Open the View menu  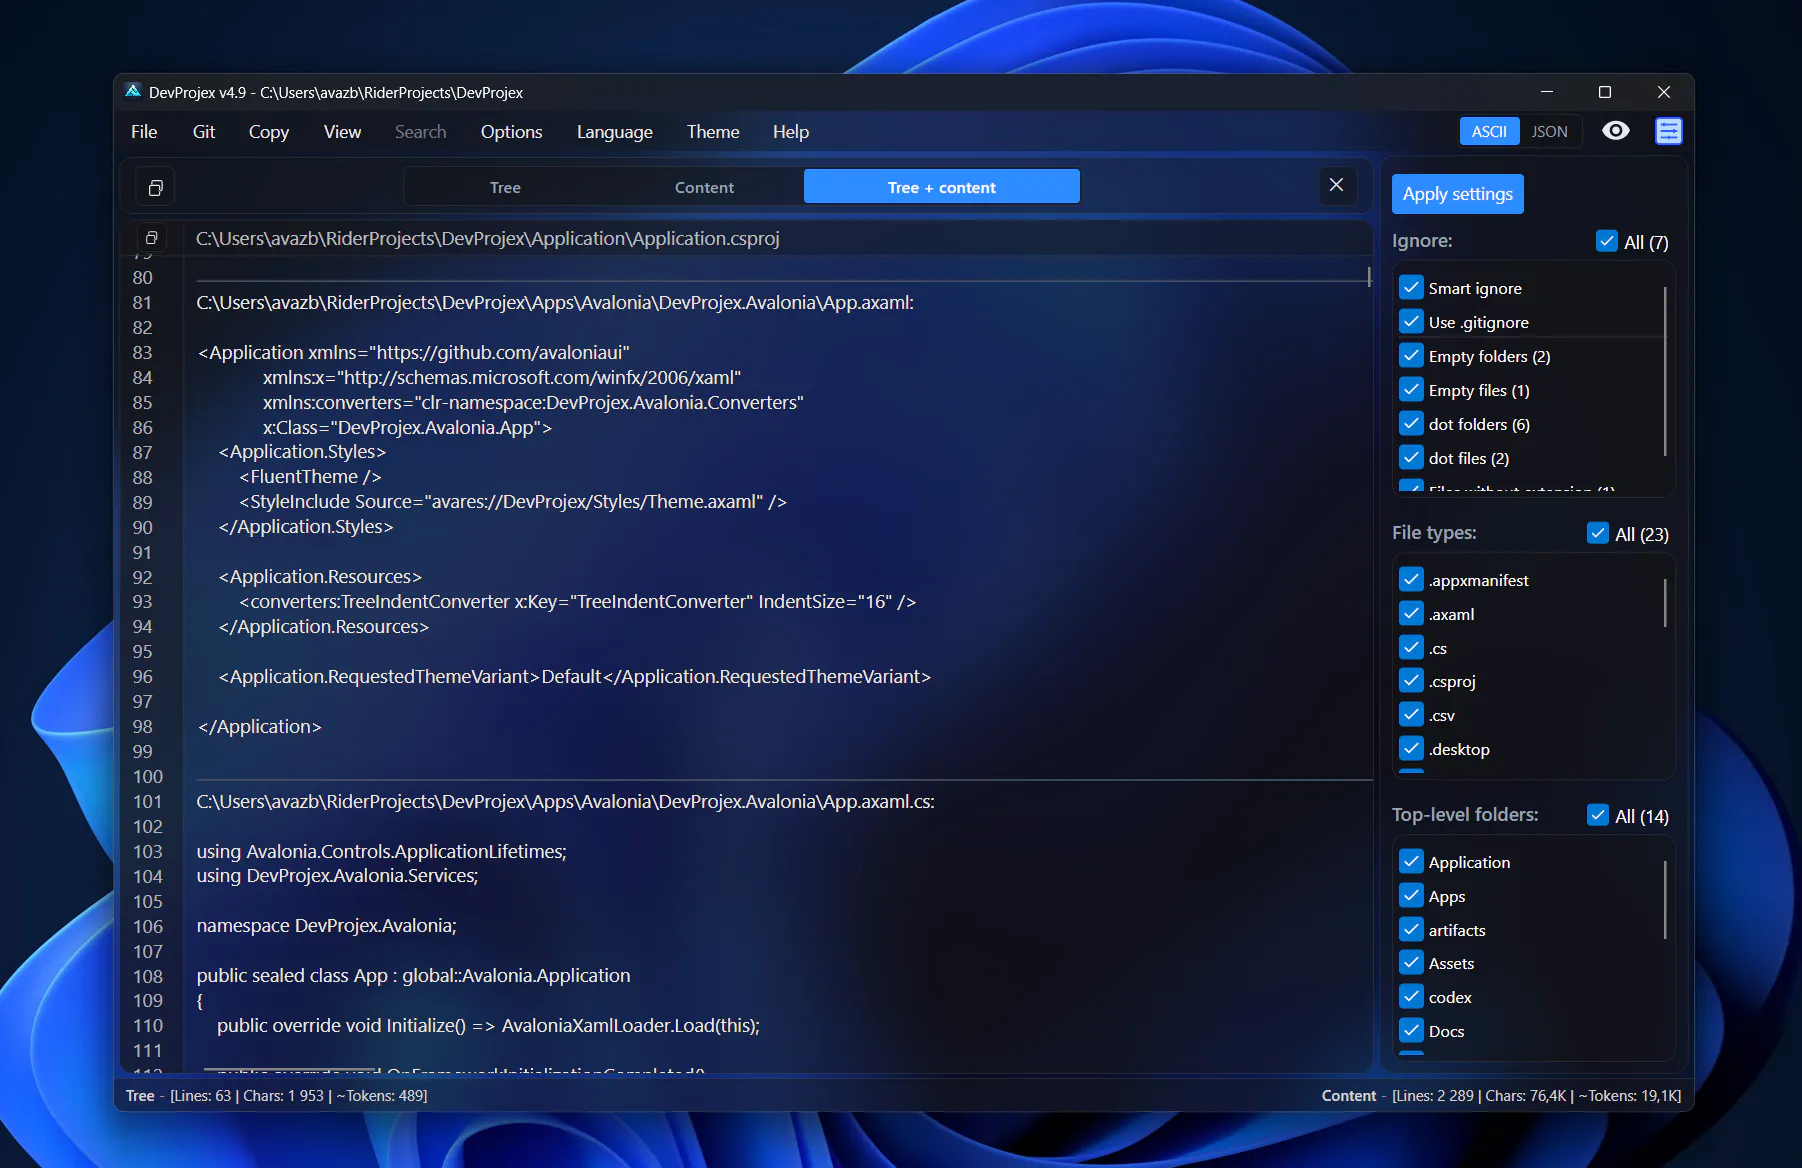click(x=342, y=132)
